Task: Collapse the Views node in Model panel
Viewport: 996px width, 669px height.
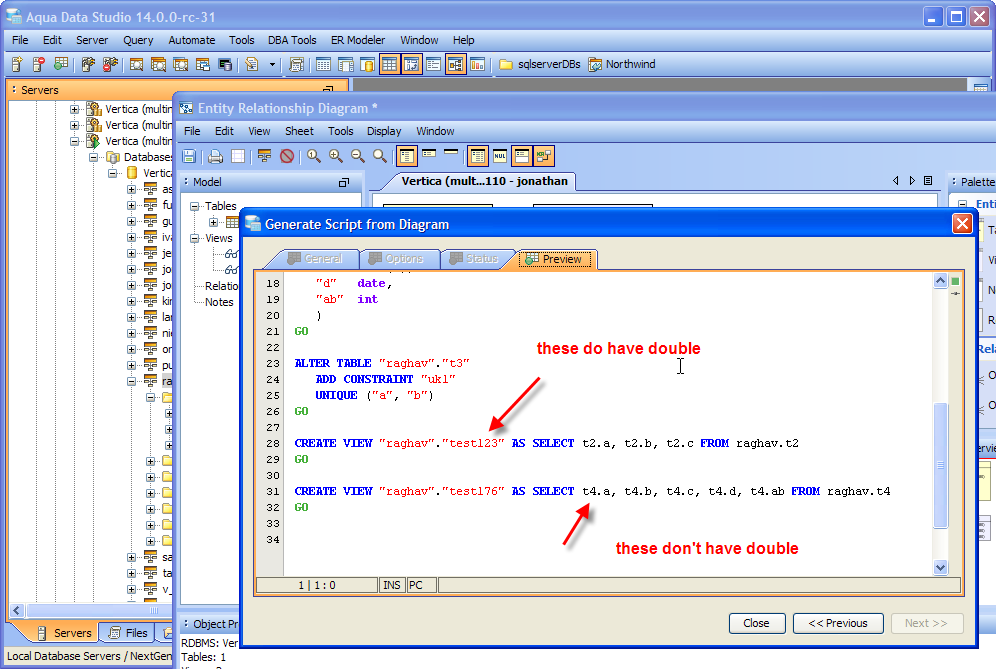Action: pos(194,238)
